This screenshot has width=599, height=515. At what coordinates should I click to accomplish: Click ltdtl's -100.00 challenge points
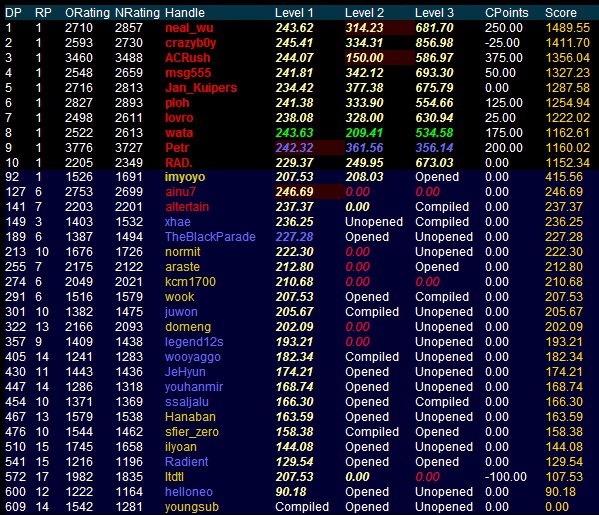(x=506, y=477)
